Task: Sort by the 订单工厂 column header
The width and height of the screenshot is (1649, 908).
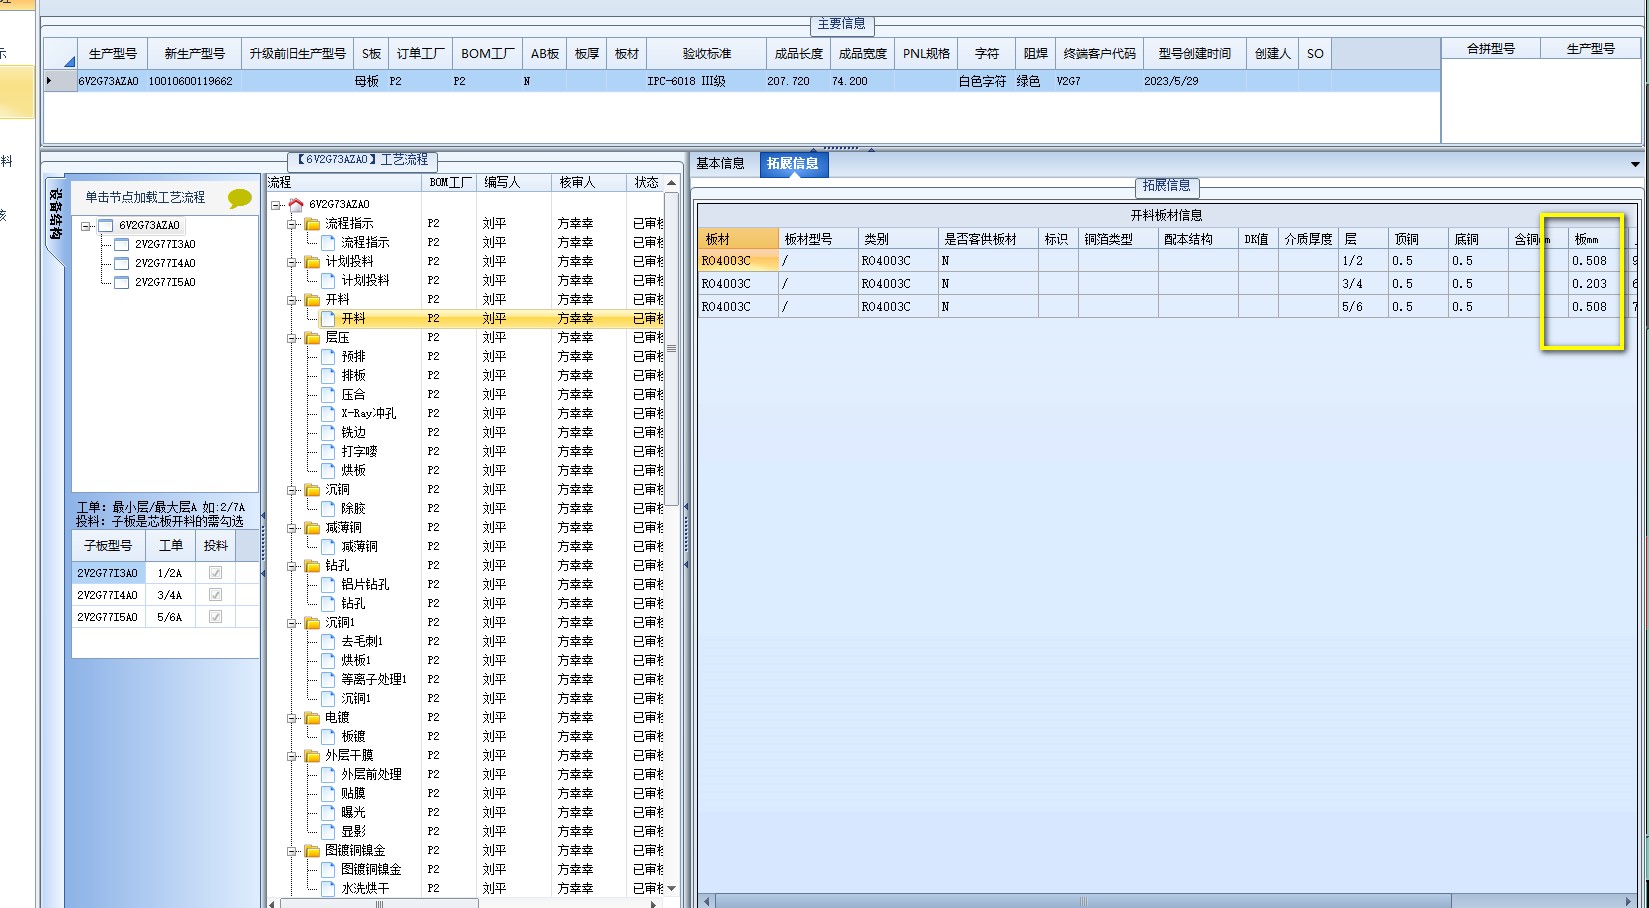Action: point(420,54)
